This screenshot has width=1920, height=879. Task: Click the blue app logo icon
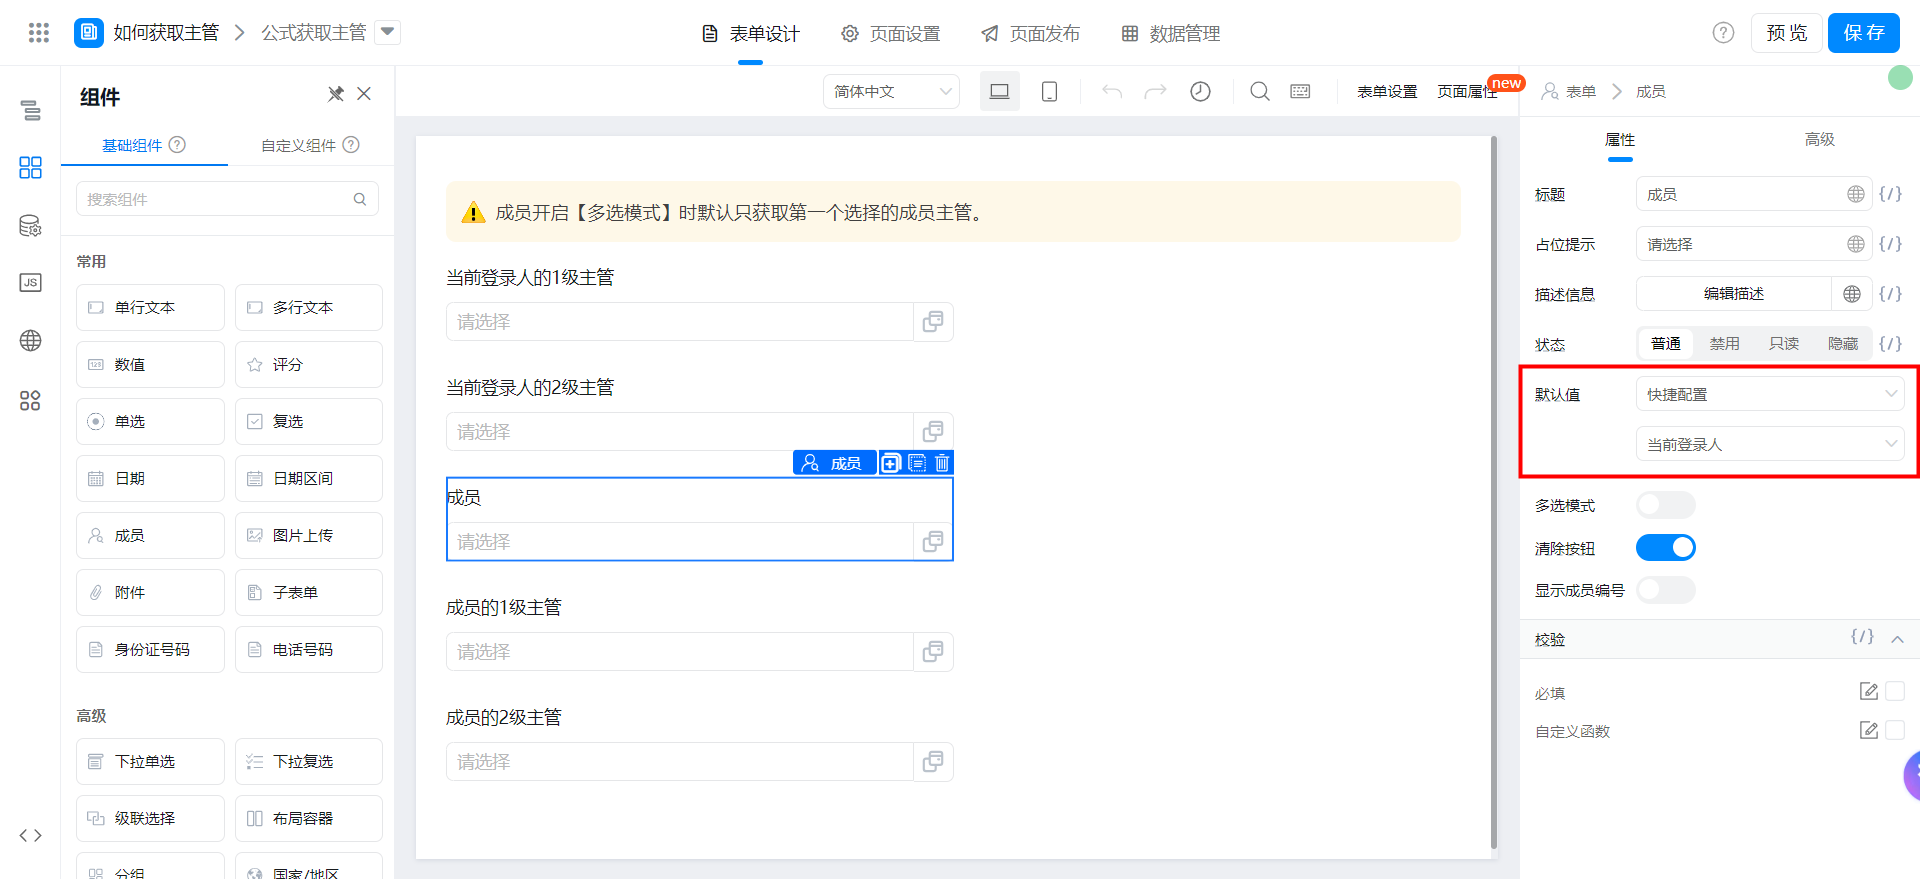(89, 33)
